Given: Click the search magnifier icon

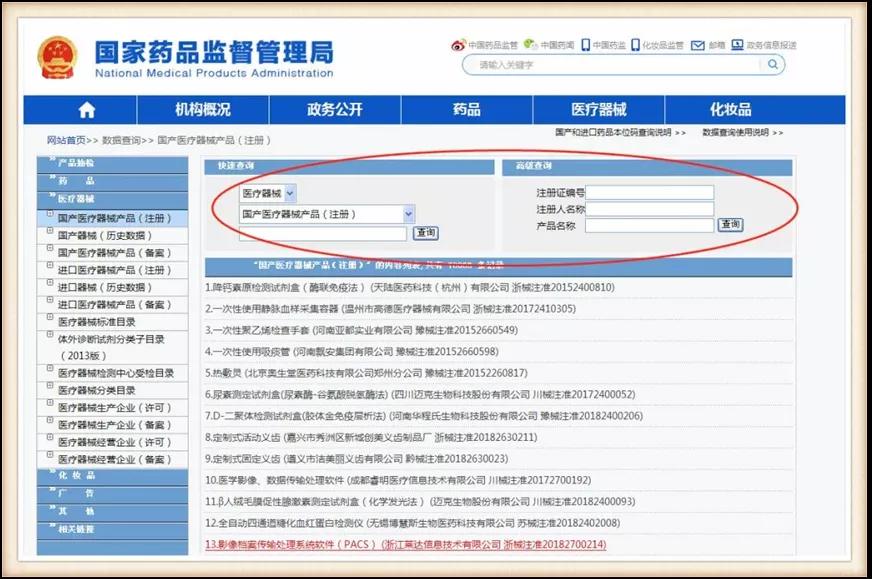Looking at the screenshot, I should [770, 64].
